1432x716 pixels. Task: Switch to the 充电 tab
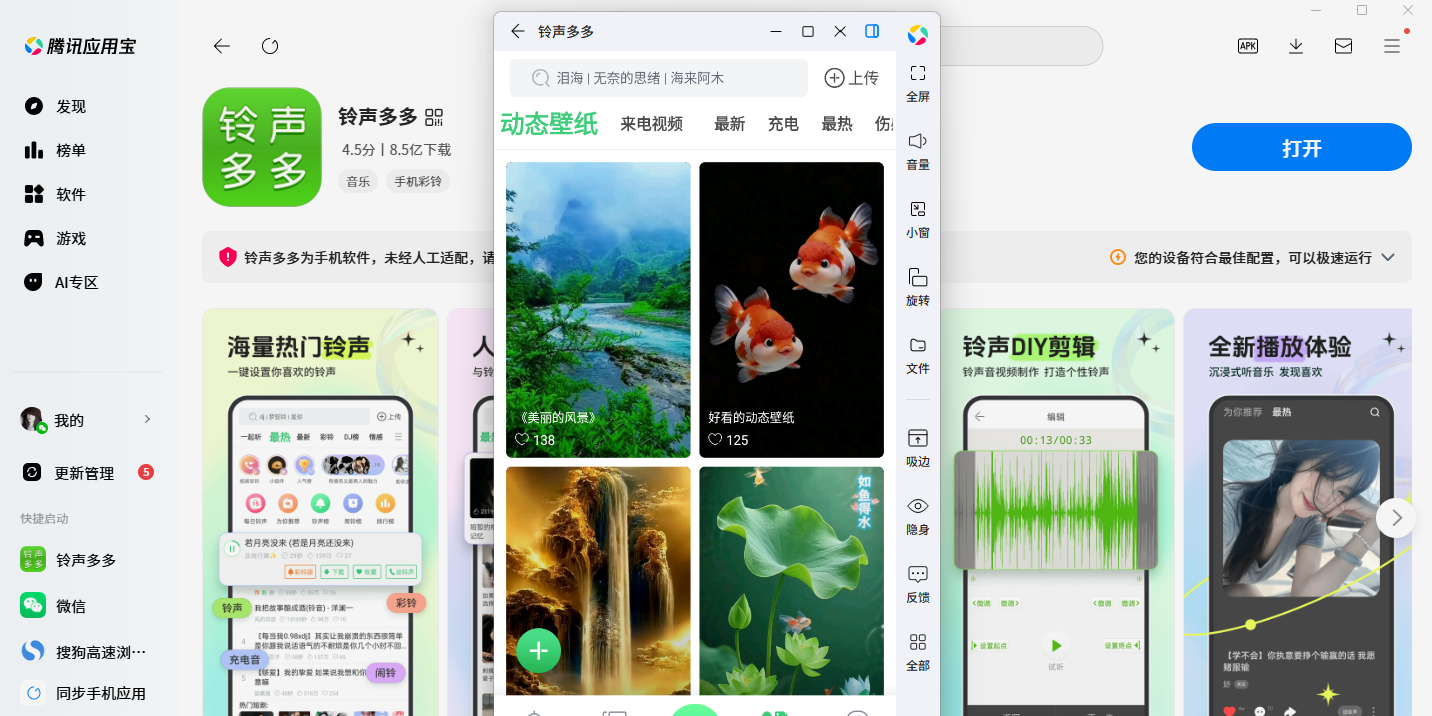pyautogui.click(x=783, y=124)
